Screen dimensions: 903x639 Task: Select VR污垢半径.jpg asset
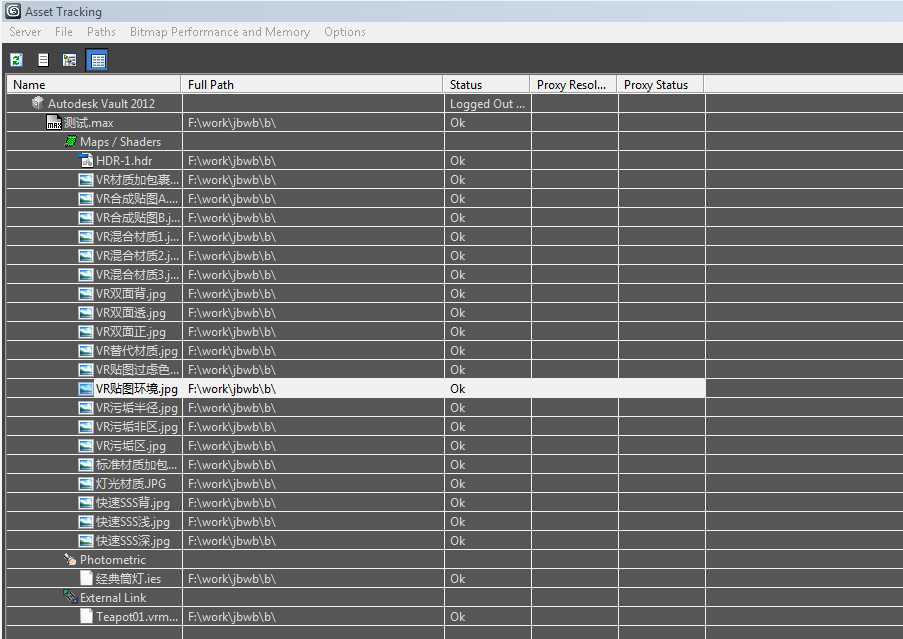(356, 408)
